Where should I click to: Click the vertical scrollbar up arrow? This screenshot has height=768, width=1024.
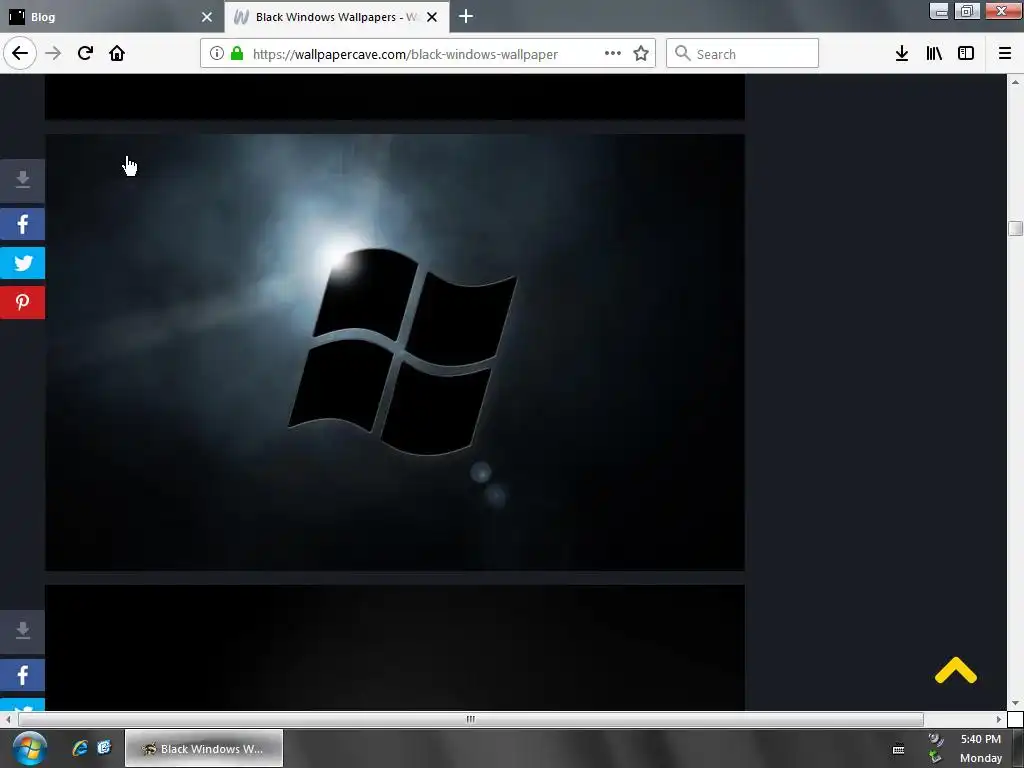pyautogui.click(x=1016, y=82)
